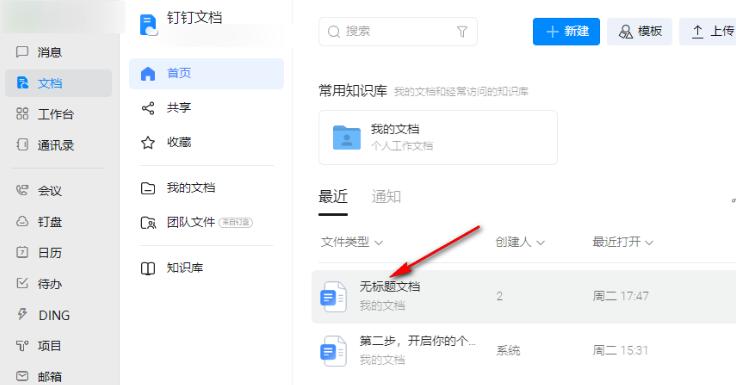Open the 我的文档 knowledge base card

(x=438, y=138)
